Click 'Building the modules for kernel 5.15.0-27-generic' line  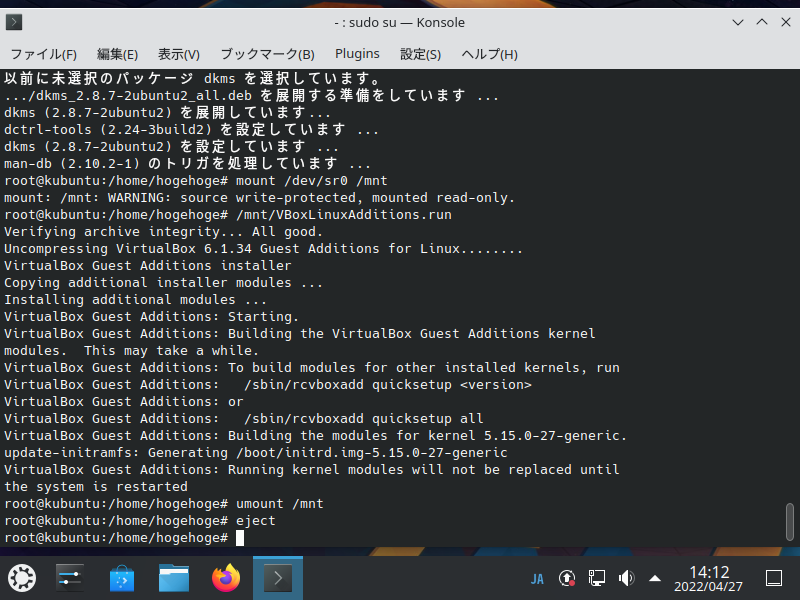315,436
